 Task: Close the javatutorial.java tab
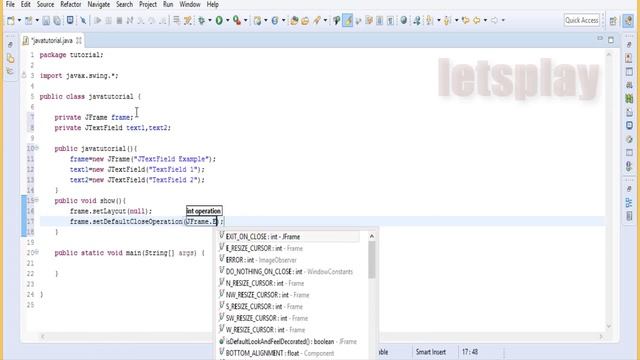pyautogui.click(x=79, y=40)
